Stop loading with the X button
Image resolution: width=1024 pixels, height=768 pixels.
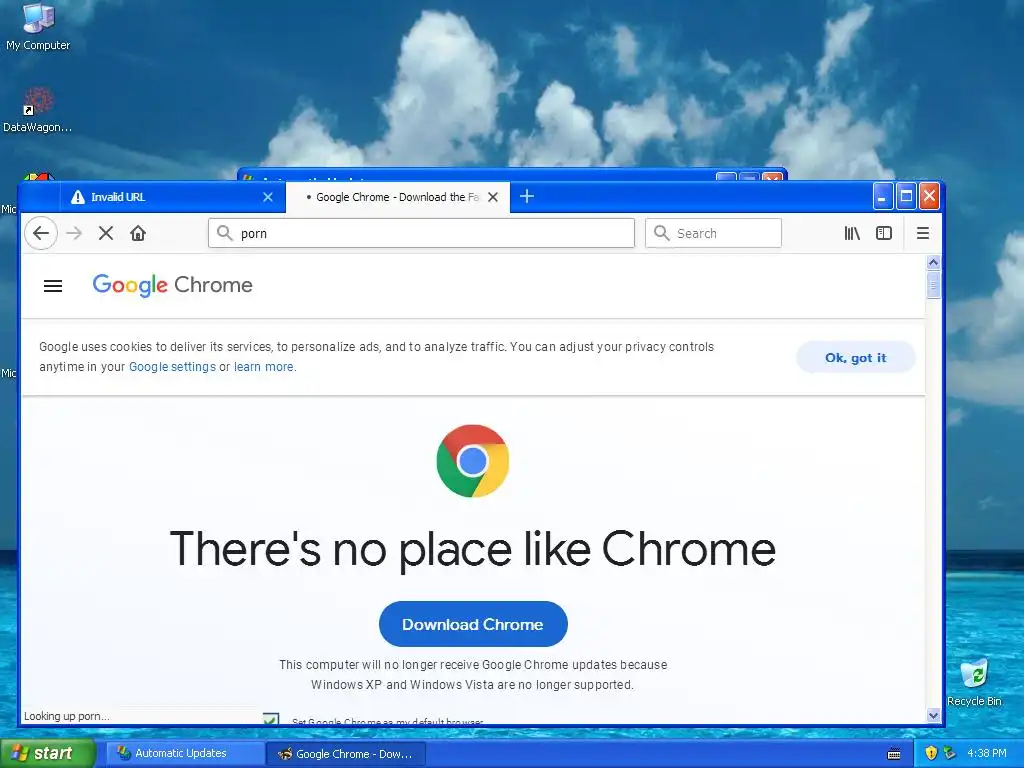pyautogui.click(x=106, y=233)
